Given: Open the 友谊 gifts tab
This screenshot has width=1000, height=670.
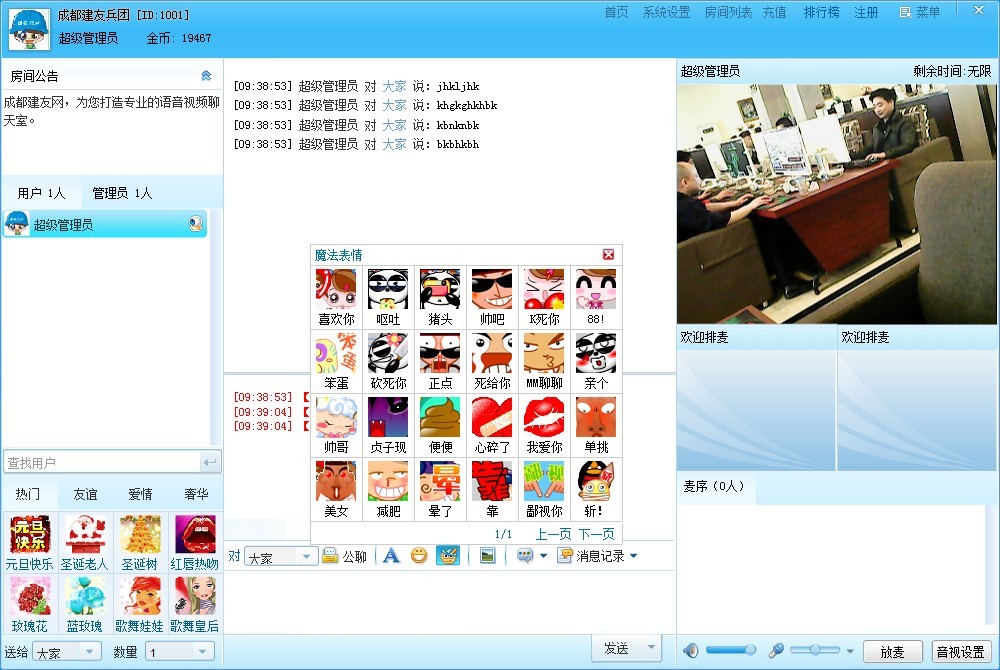Looking at the screenshot, I should coord(85,494).
